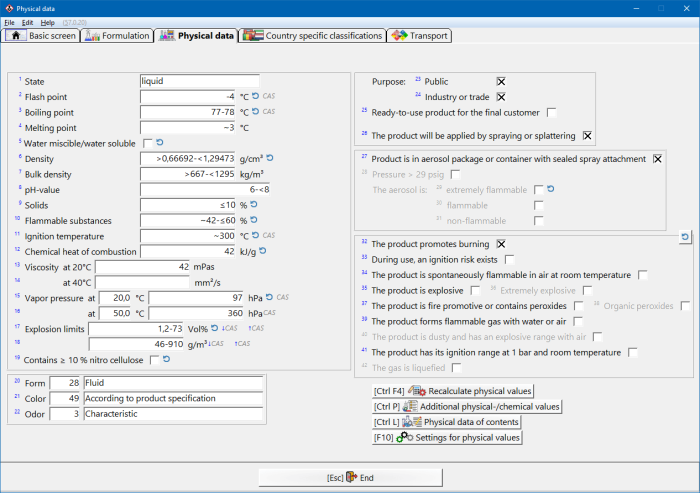The height and width of the screenshot is (493, 700).
Task: Enable Ready-to-use product for final customer
Action: [x=551, y=112]
